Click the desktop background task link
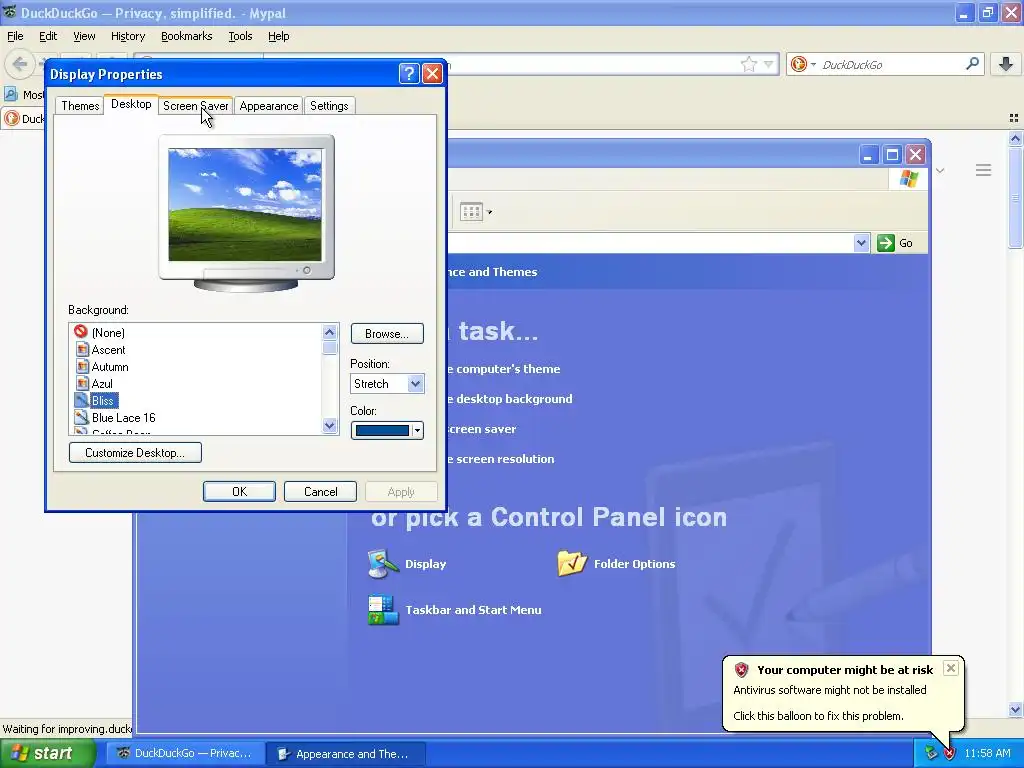Image resolution: width=1024 pixels, height=768 pixels. (x=510, y=399)
